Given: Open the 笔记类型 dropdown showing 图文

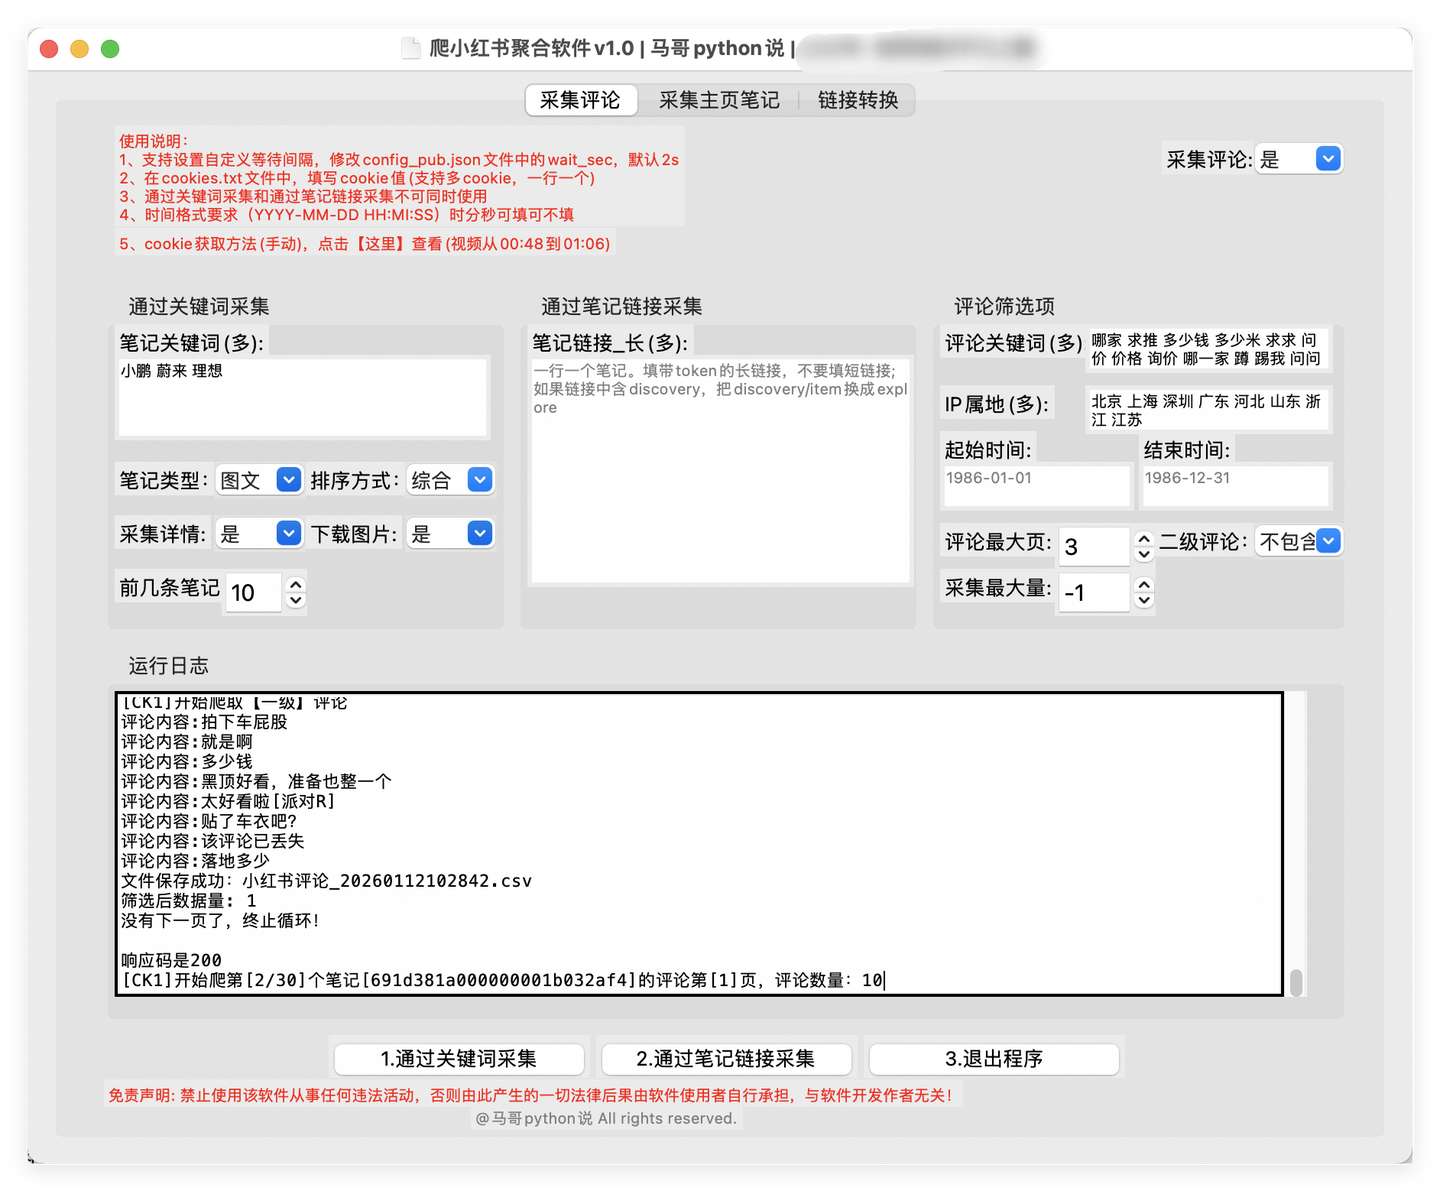Looking at the screenshot, I should click(288, 479).
